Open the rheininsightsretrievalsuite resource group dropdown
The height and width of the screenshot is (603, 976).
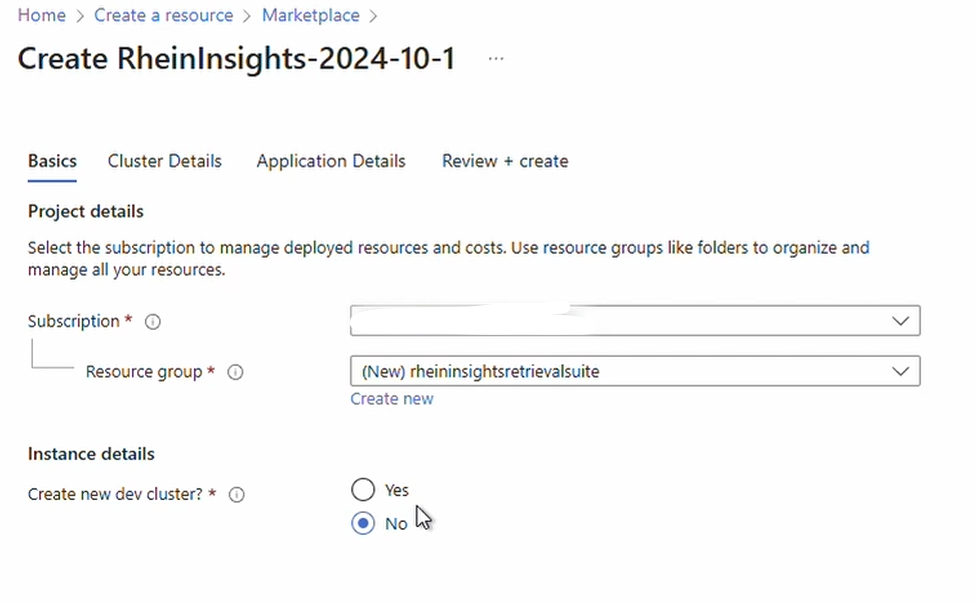[x=635, y=371]
